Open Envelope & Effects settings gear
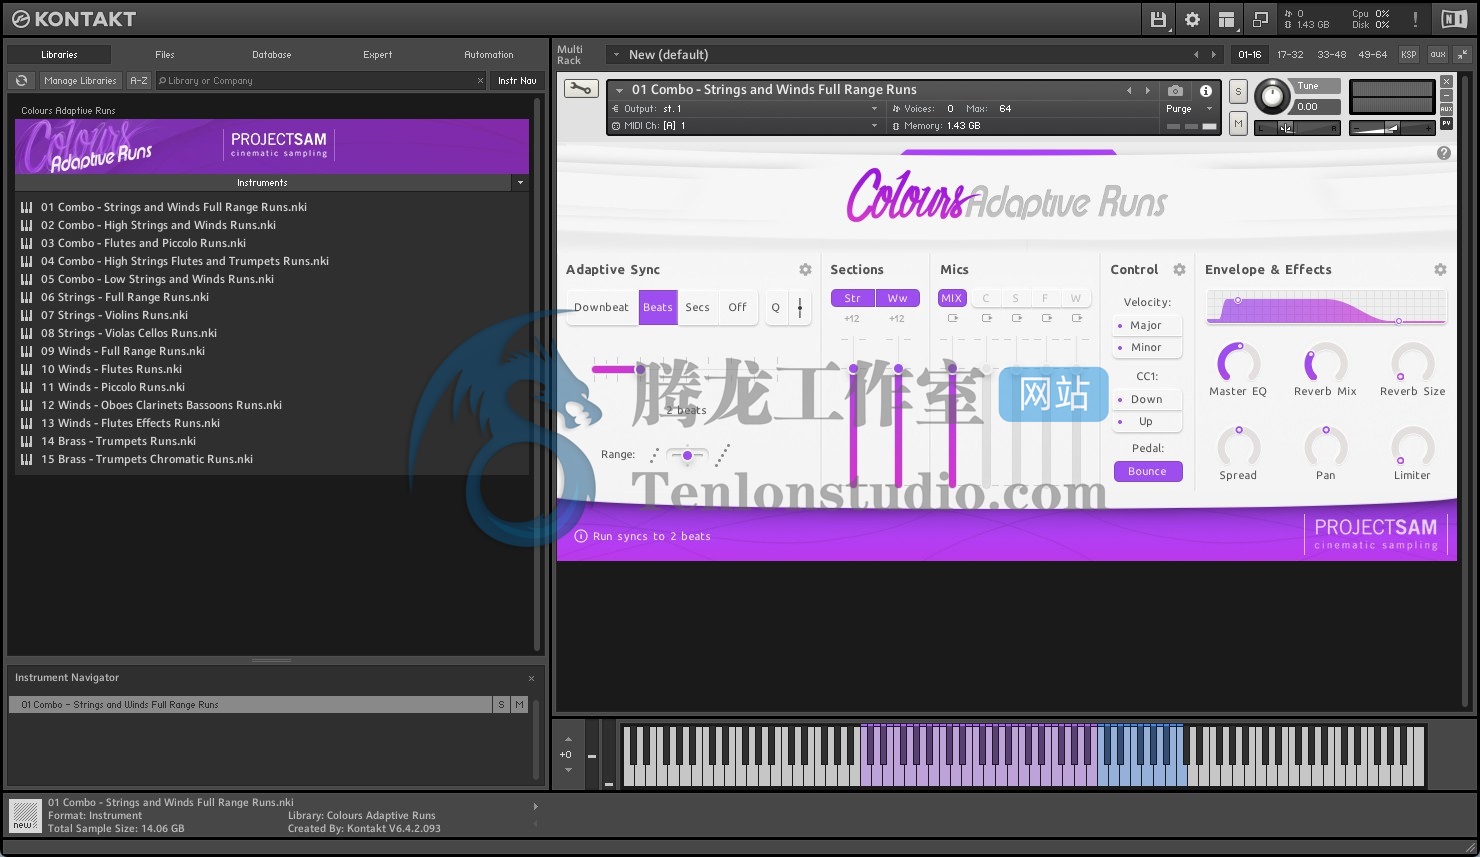1480x857 pixels. coord(1440,270)
